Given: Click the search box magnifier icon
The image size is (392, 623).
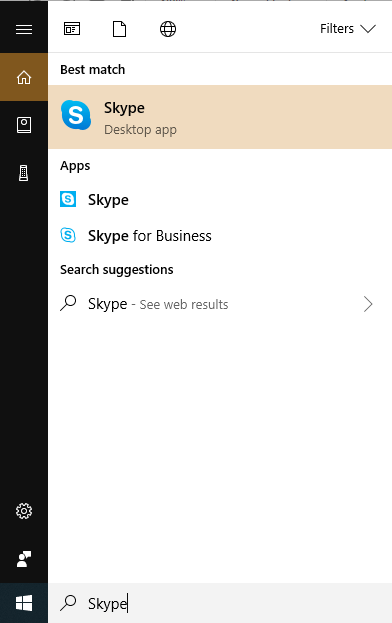Looking at the screenshot, I should pyautogui.click(x=68, y=602).
